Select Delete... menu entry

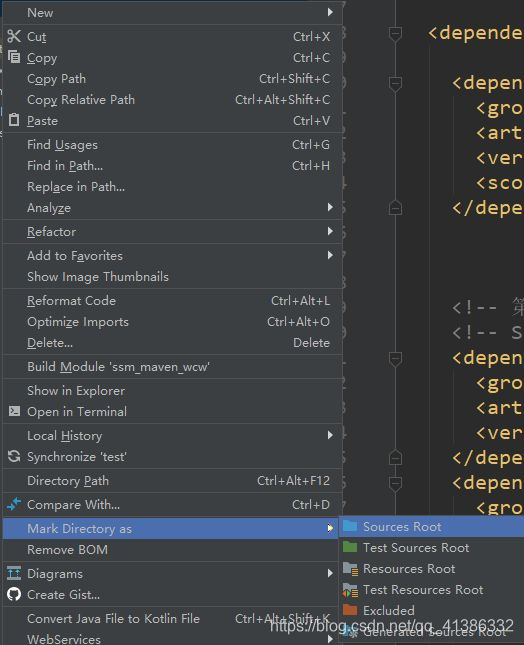point(172,343)
